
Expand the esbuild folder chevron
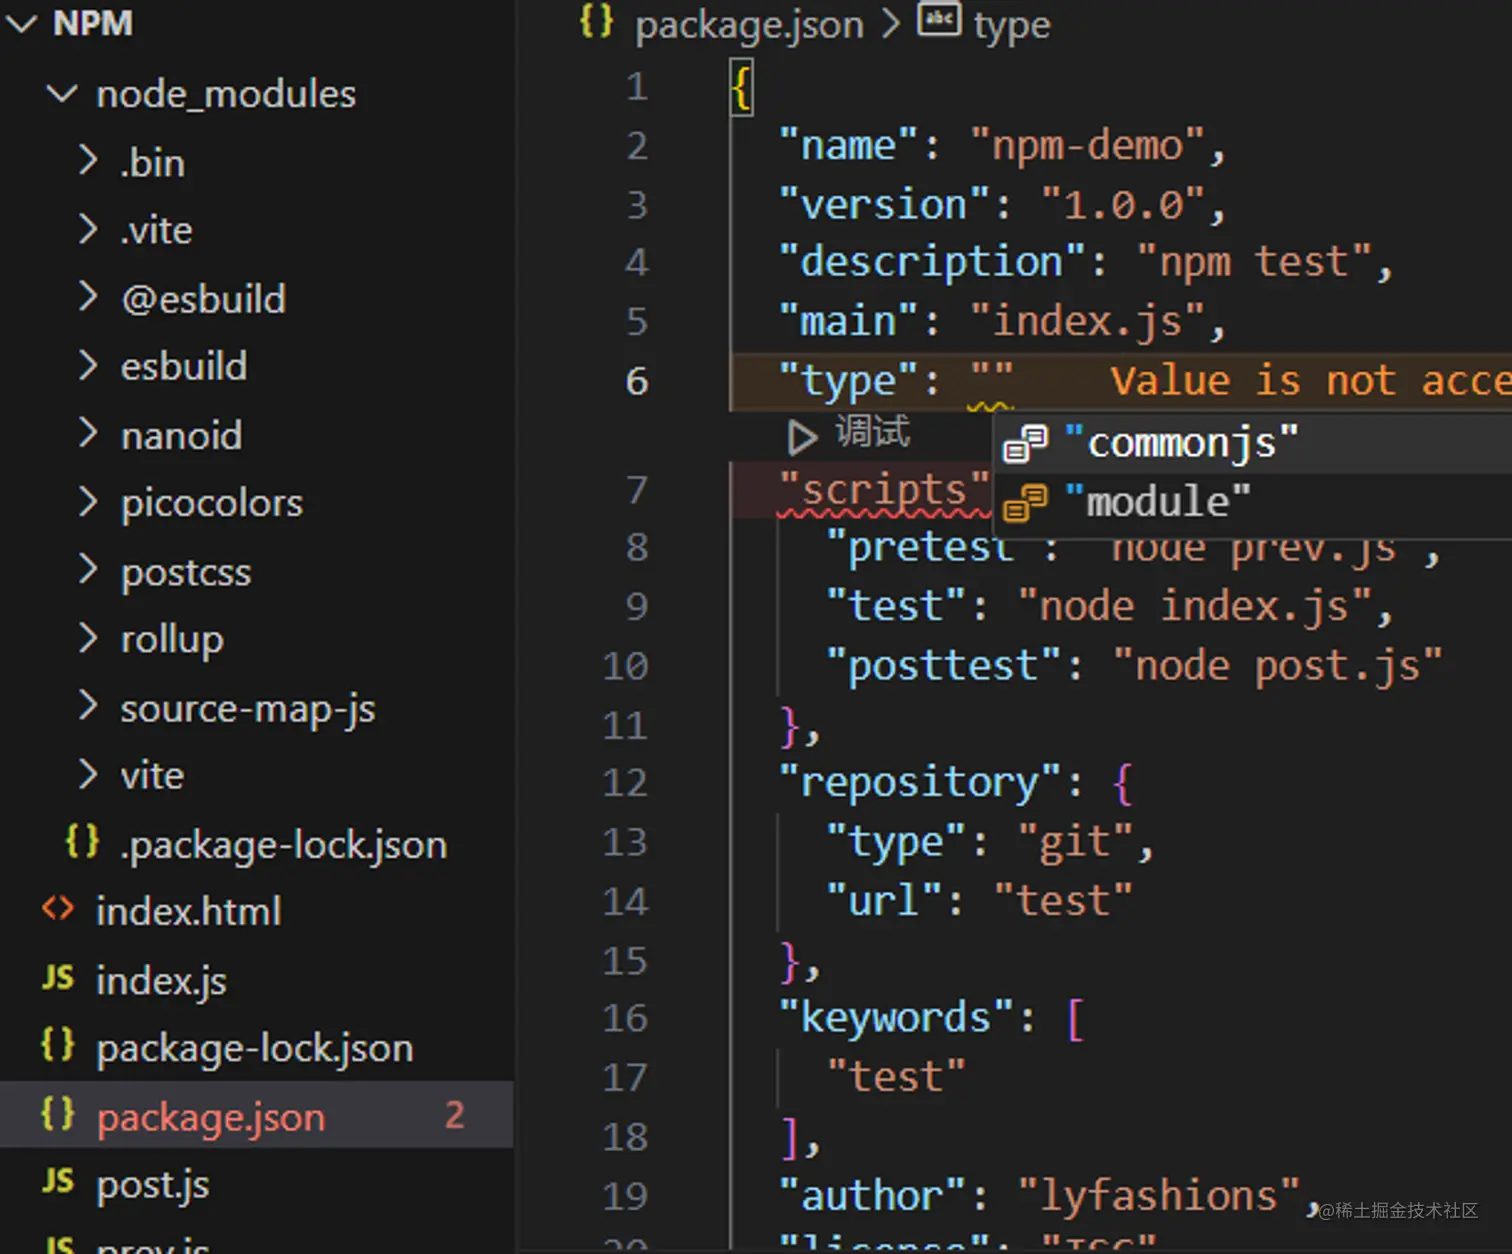pos(88,365)
